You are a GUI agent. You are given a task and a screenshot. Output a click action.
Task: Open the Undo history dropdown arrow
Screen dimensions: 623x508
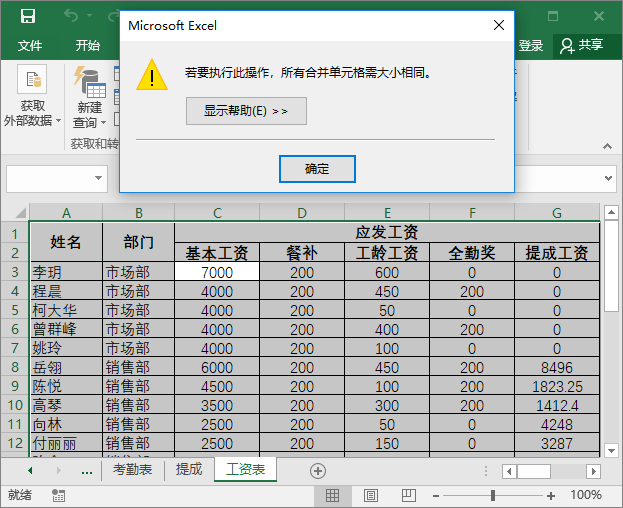89,16
